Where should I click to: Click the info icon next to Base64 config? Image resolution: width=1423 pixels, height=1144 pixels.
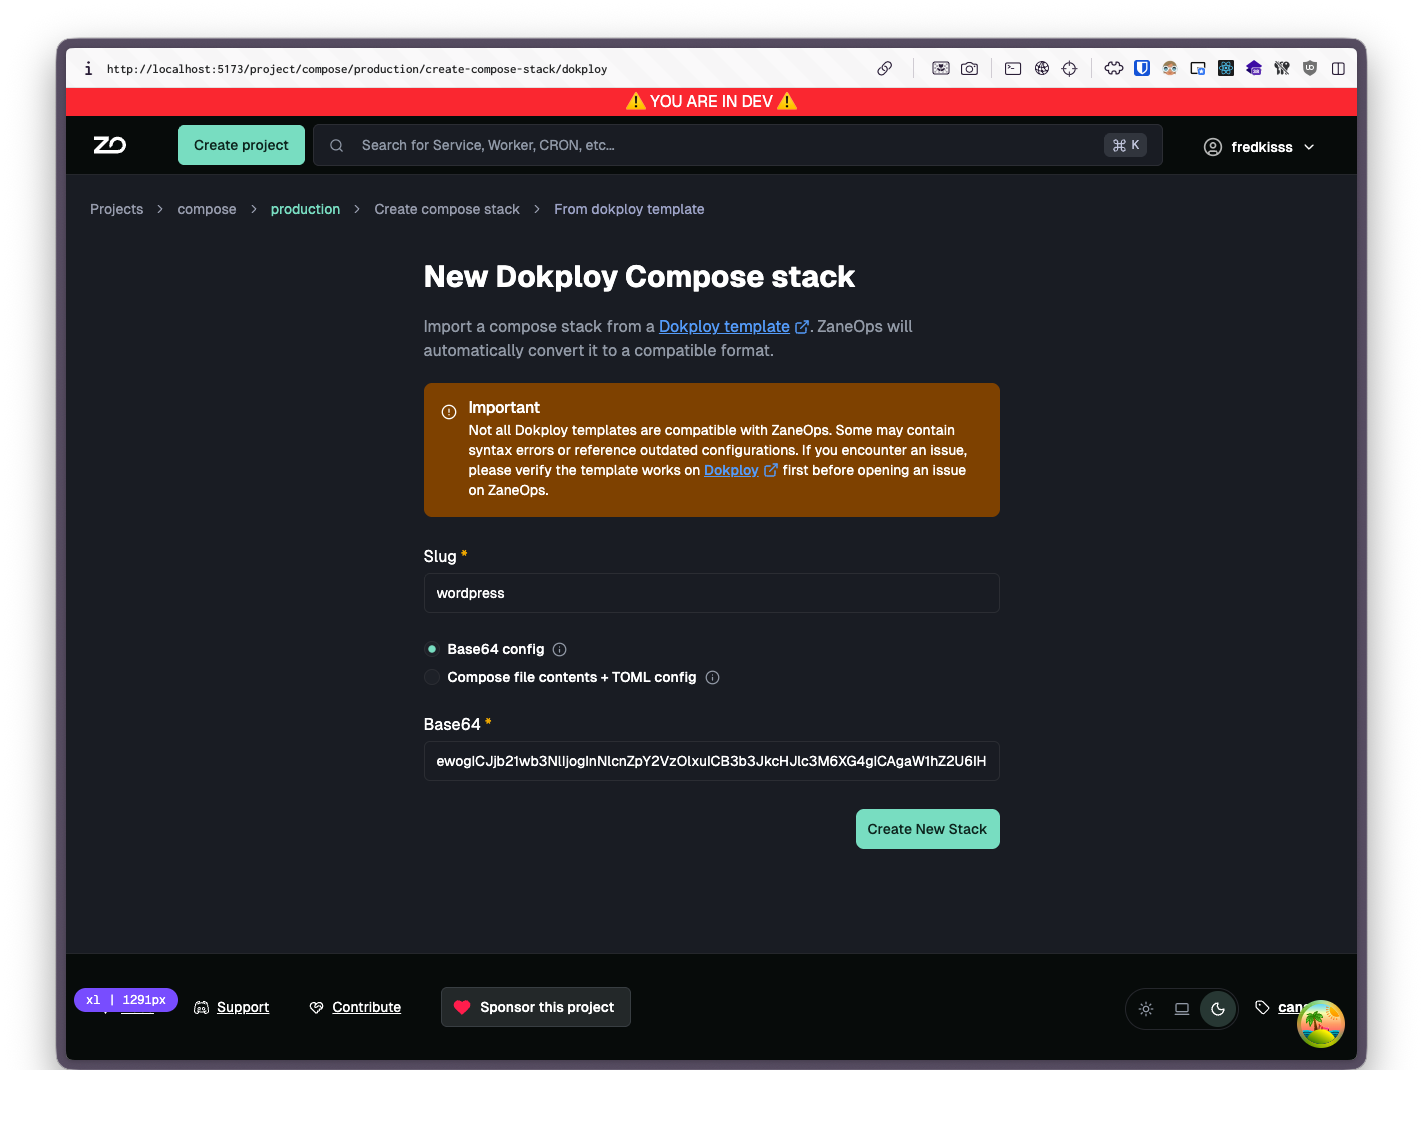[x=560, y=650]
